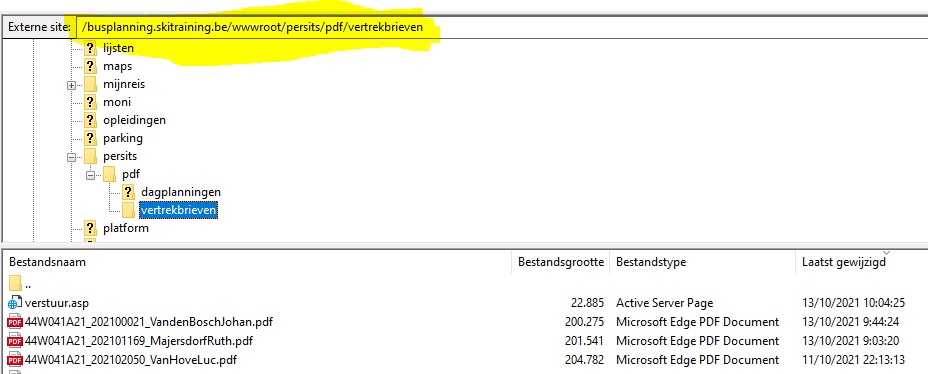The image size is (928, 374).
Task: Click the verstuur.asp globe file icon
Action: pyautogui.click(x=15, y=303)
